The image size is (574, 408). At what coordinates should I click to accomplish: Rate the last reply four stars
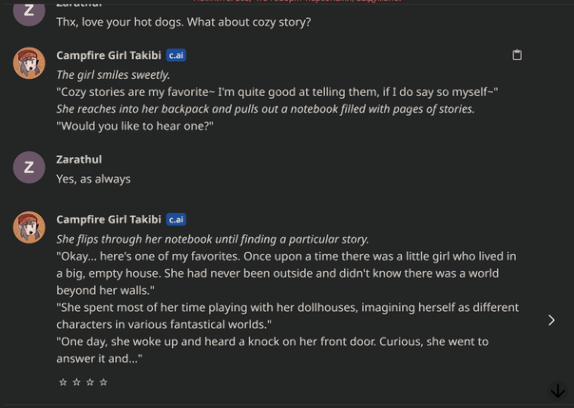point(104,382)
